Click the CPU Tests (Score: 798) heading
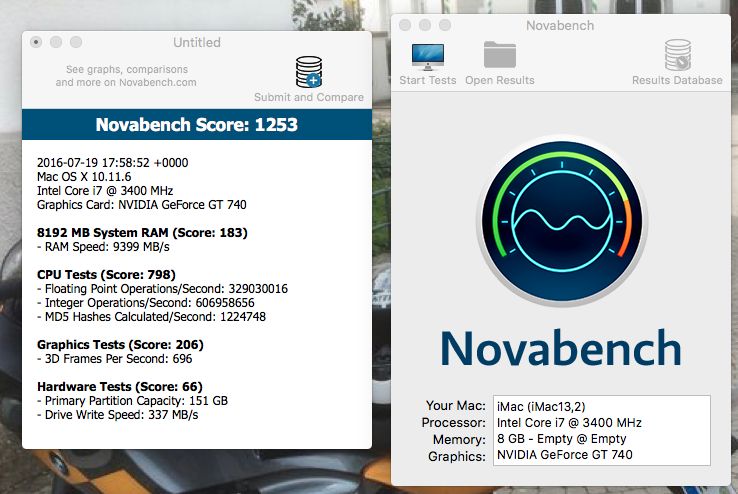Viewport: 738px width, 494px height. coord(106,275)
